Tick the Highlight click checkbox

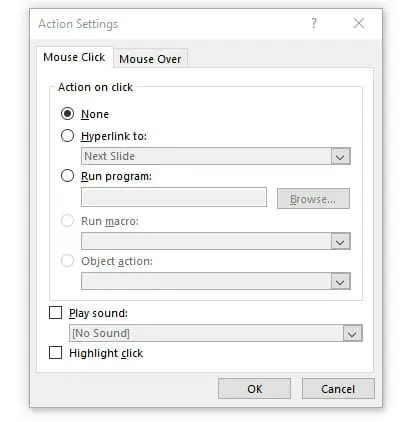click(x=55, y=353)
